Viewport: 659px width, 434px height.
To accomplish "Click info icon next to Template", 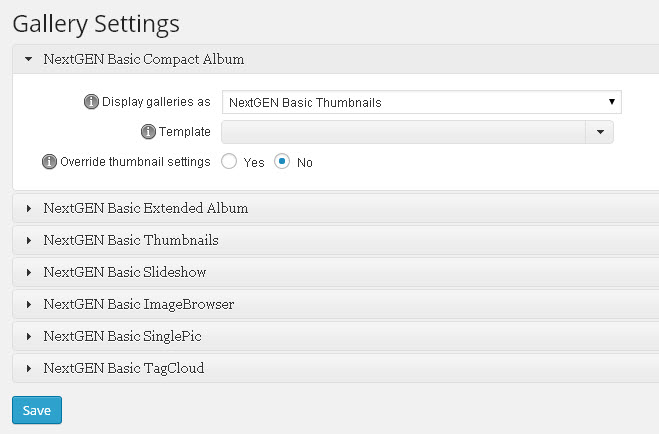I will 148,132.
